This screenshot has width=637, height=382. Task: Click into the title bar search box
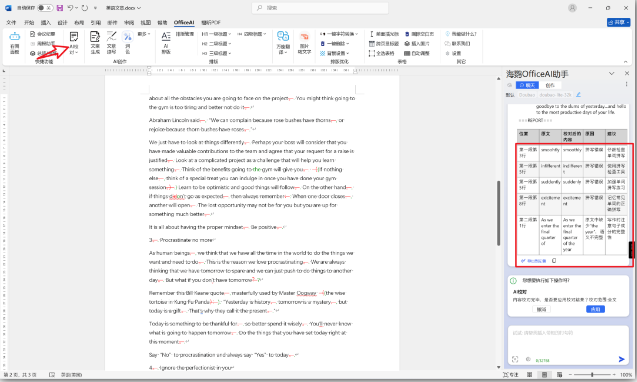pyautogui.click(x=320, y=8)
